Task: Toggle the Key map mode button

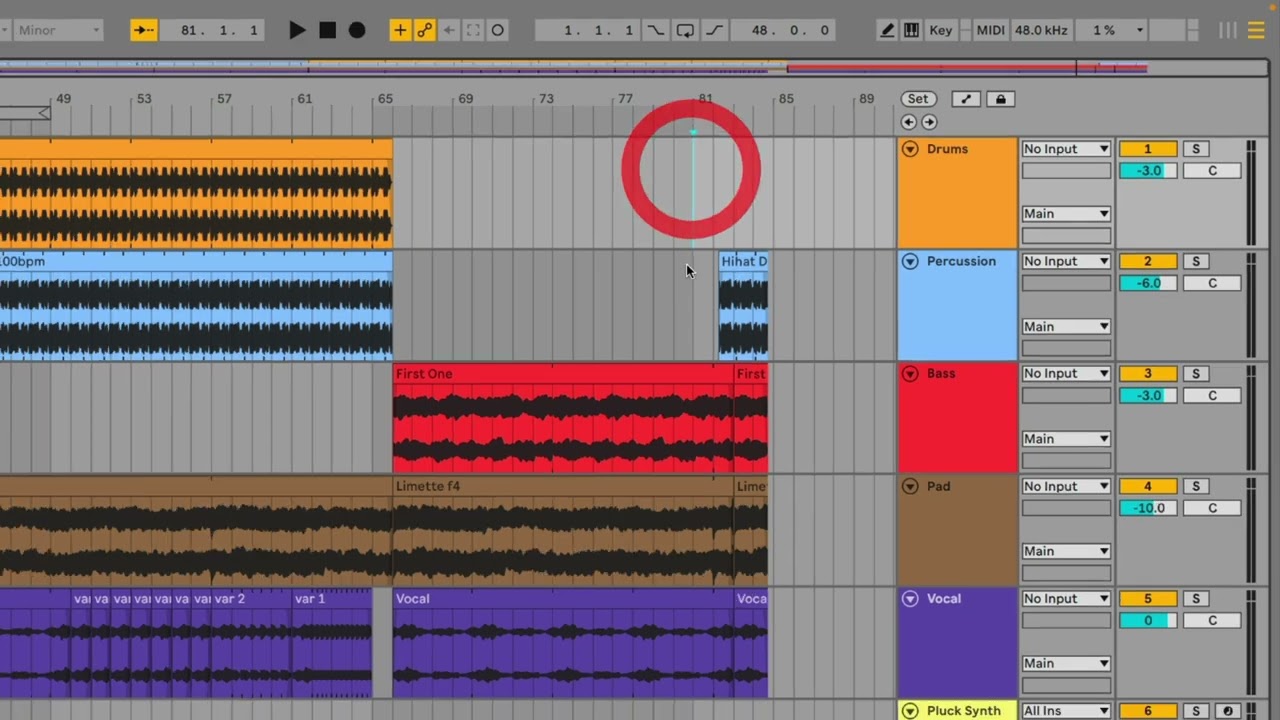Action: (x=941, y=30)
